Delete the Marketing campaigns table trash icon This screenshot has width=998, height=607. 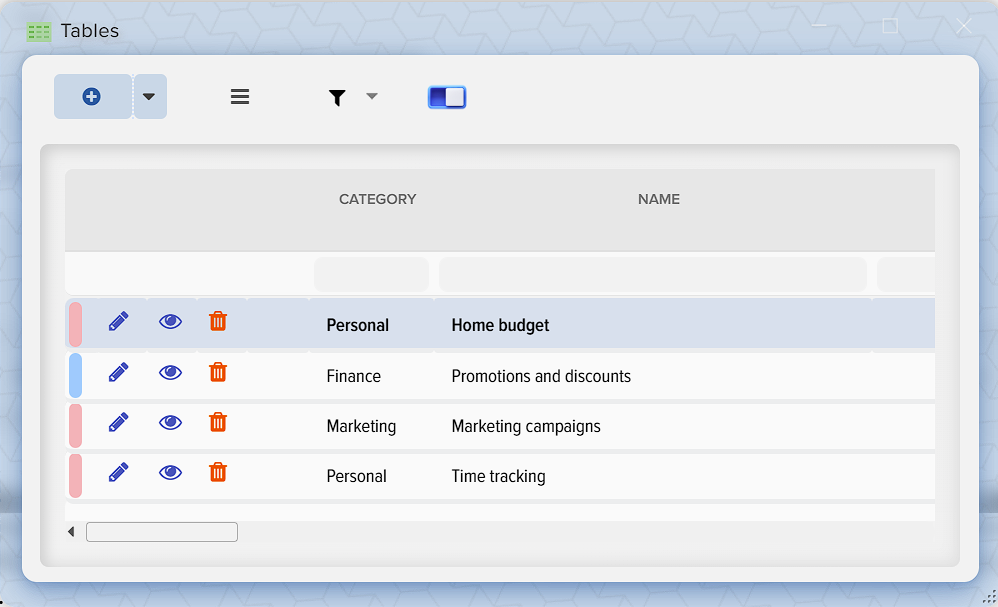click(x=218, y=422)
